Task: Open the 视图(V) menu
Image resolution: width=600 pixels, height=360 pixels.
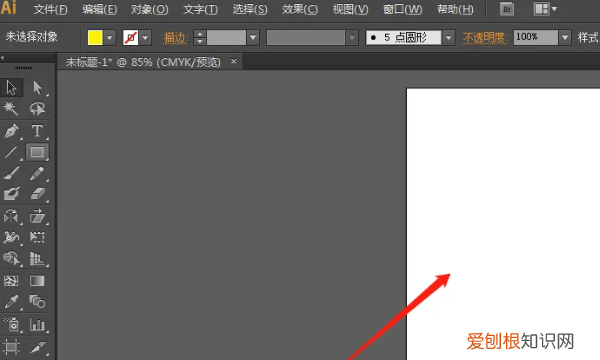Action: (350, 9)
